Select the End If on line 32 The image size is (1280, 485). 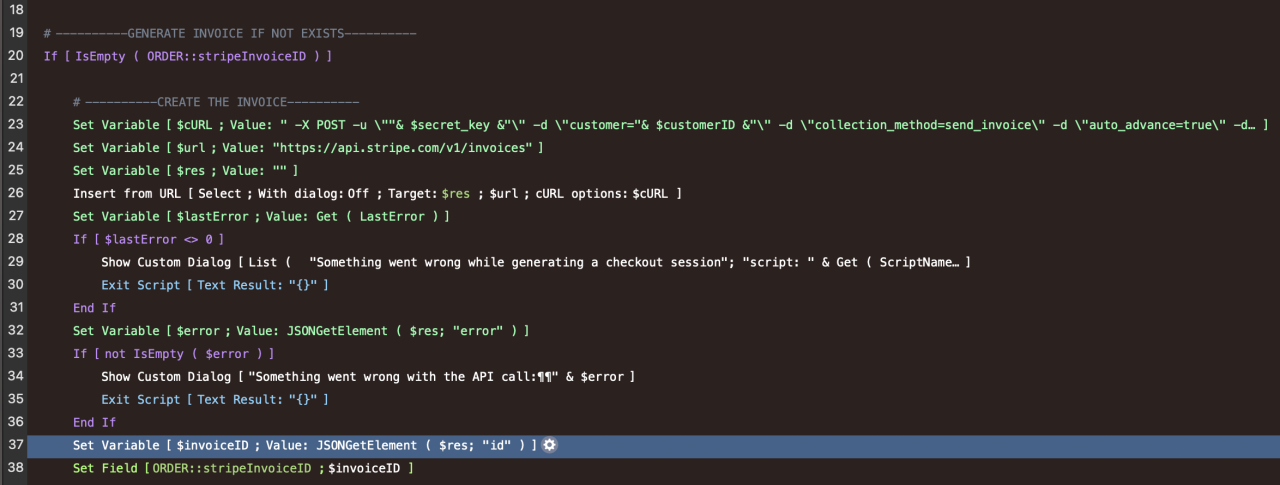[x=94, y=308]
